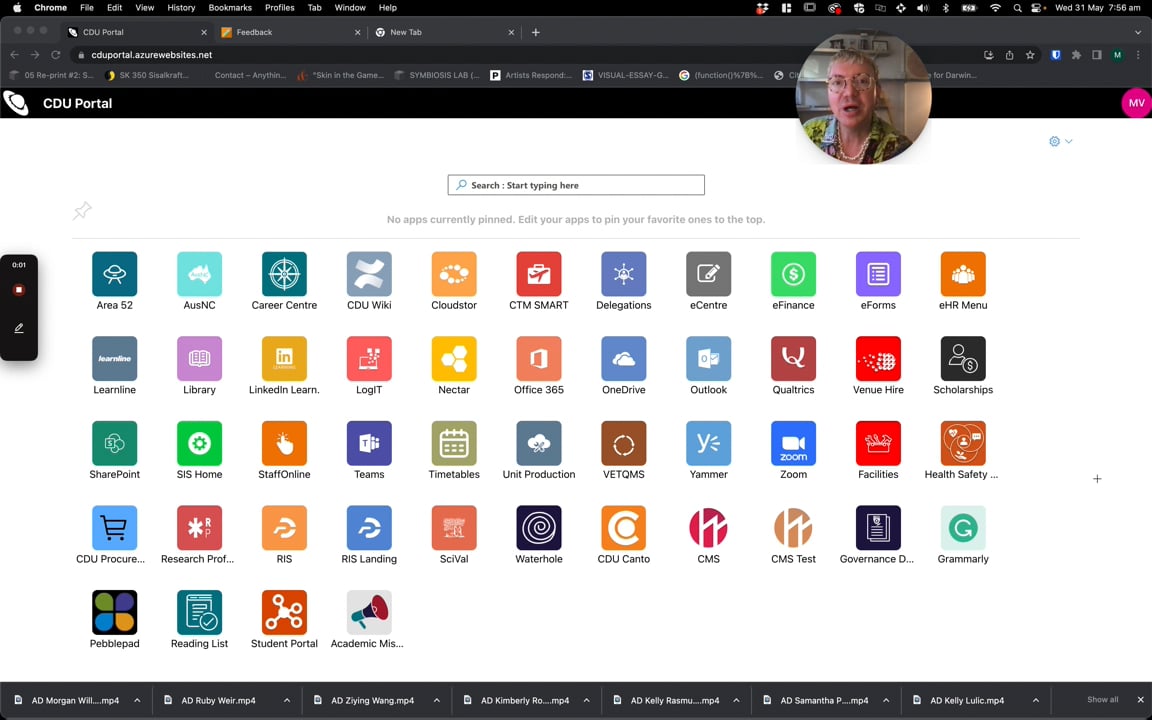
Task: Open Yammer app tile
Action: [708, 443]
